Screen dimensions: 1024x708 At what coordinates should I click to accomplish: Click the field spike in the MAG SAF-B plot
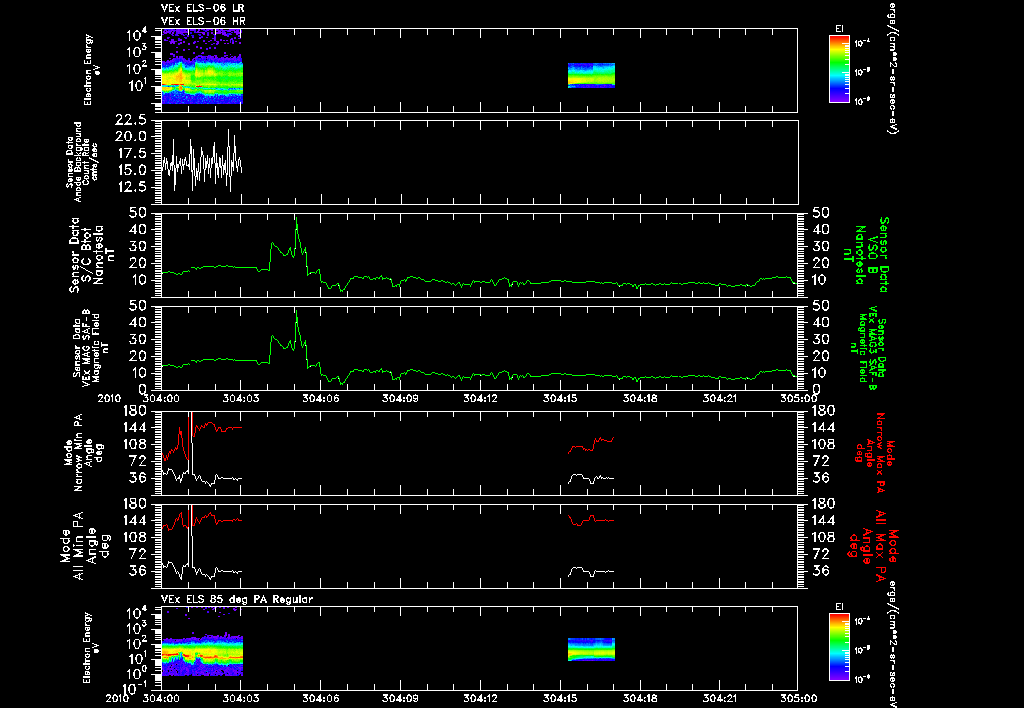coord(296,314)
